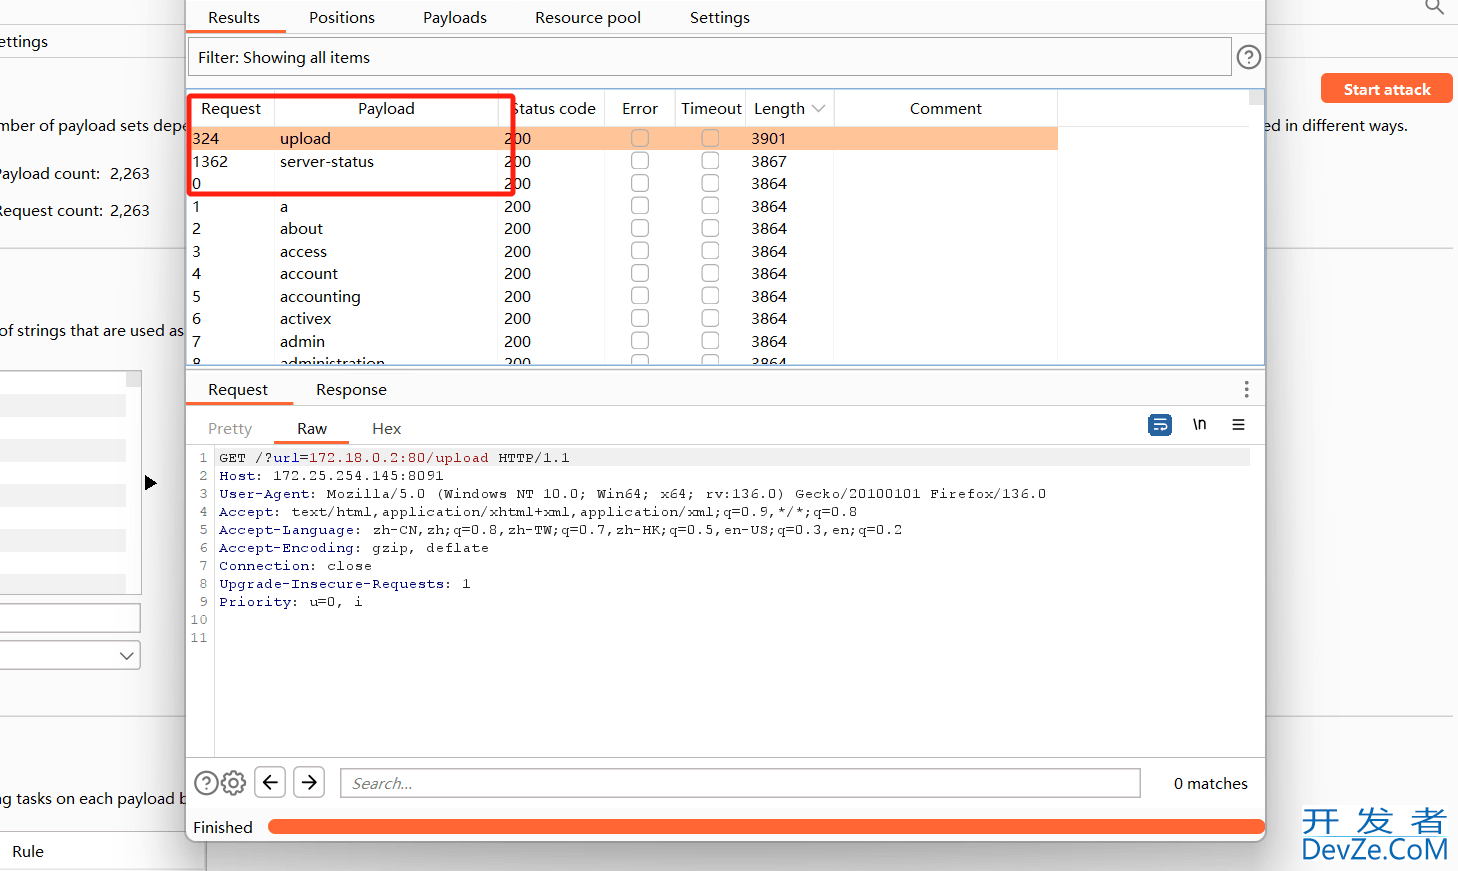Viewport: 1458px width, 871px height.
Task: Open the Payloads tab
Action: click(x=455, y=17)
